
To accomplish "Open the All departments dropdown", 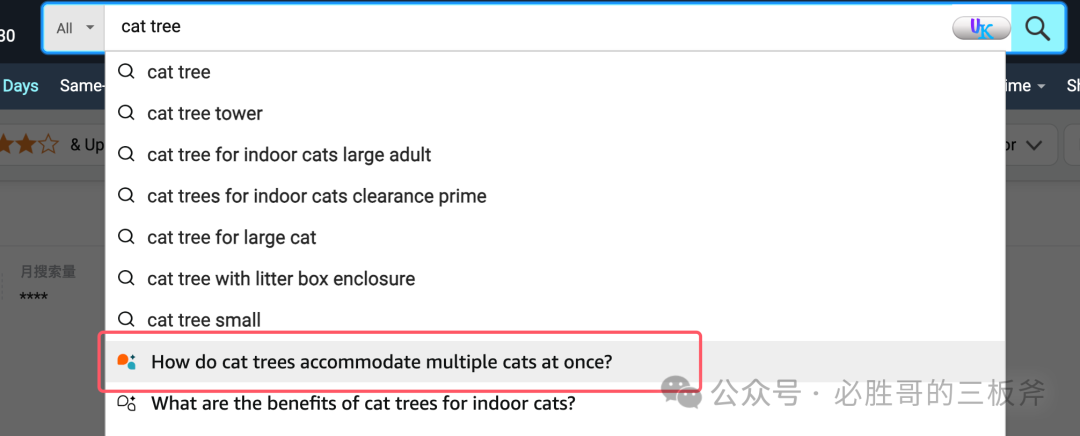I will tap(75, 28).
